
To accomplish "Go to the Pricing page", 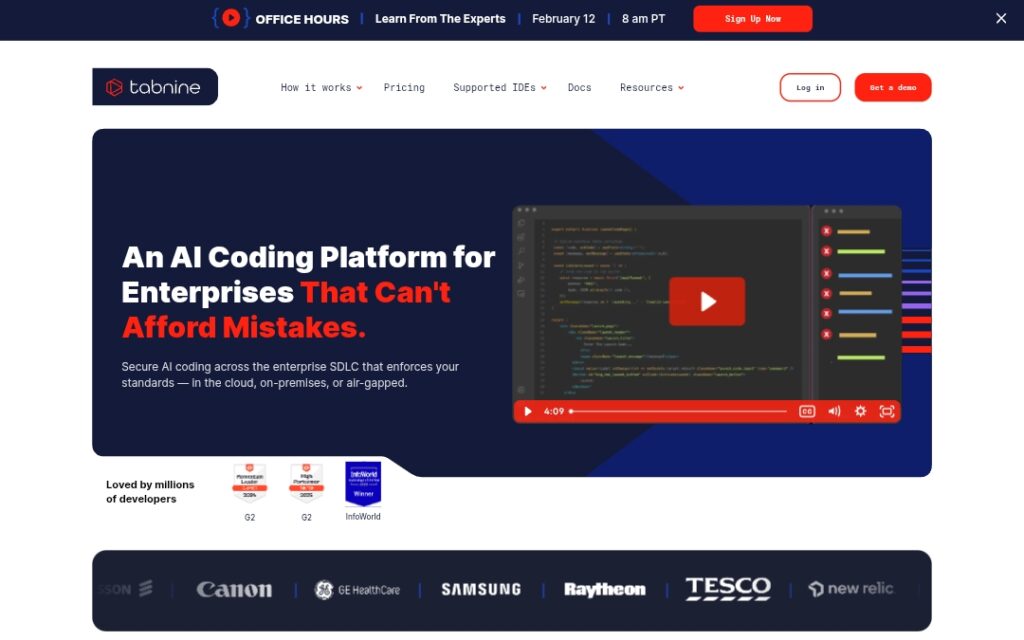I will point(404,88).
